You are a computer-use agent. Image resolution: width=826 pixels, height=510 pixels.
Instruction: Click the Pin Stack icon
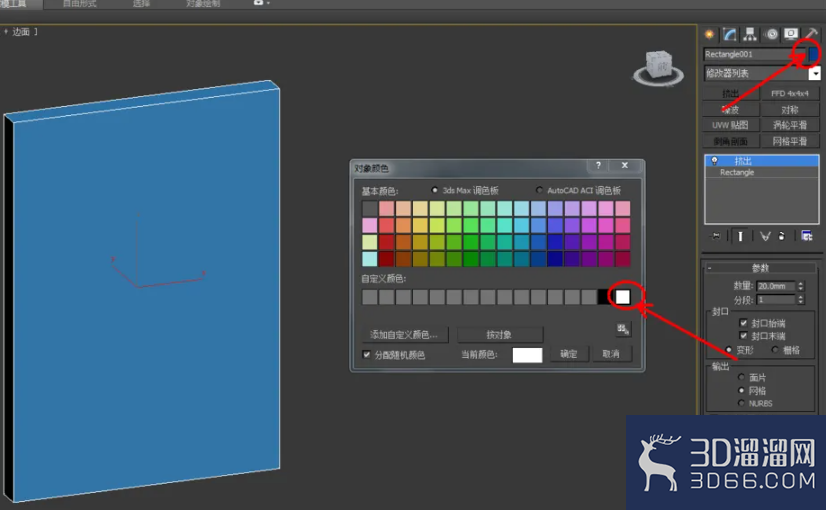click(x=715, y=236)
